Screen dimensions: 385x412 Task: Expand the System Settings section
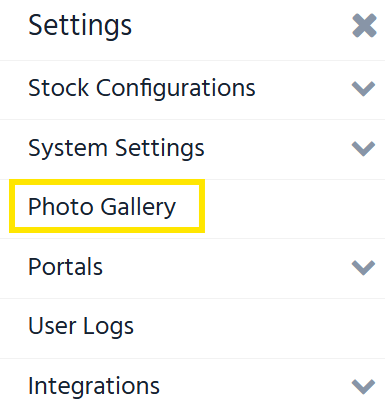click(192, 149)
